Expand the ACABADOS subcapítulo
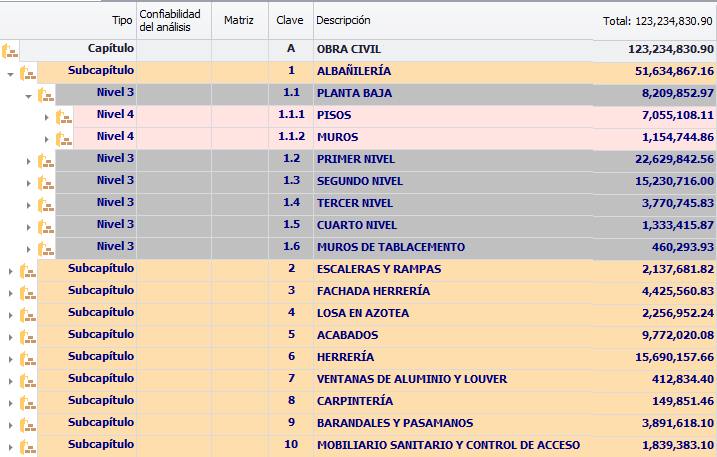717x457 pixels. 10,336
